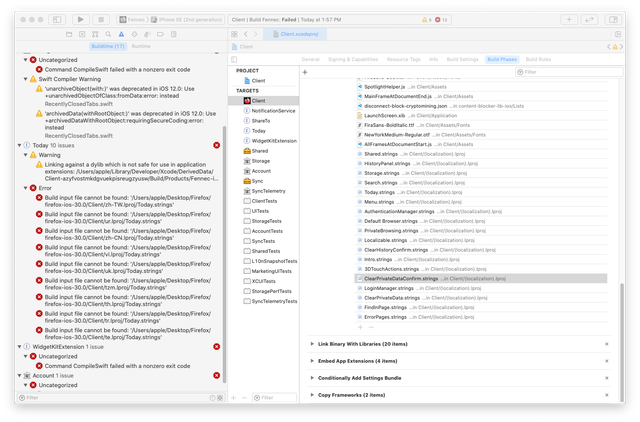Click the related items grid icon

(x=234, y=34)
